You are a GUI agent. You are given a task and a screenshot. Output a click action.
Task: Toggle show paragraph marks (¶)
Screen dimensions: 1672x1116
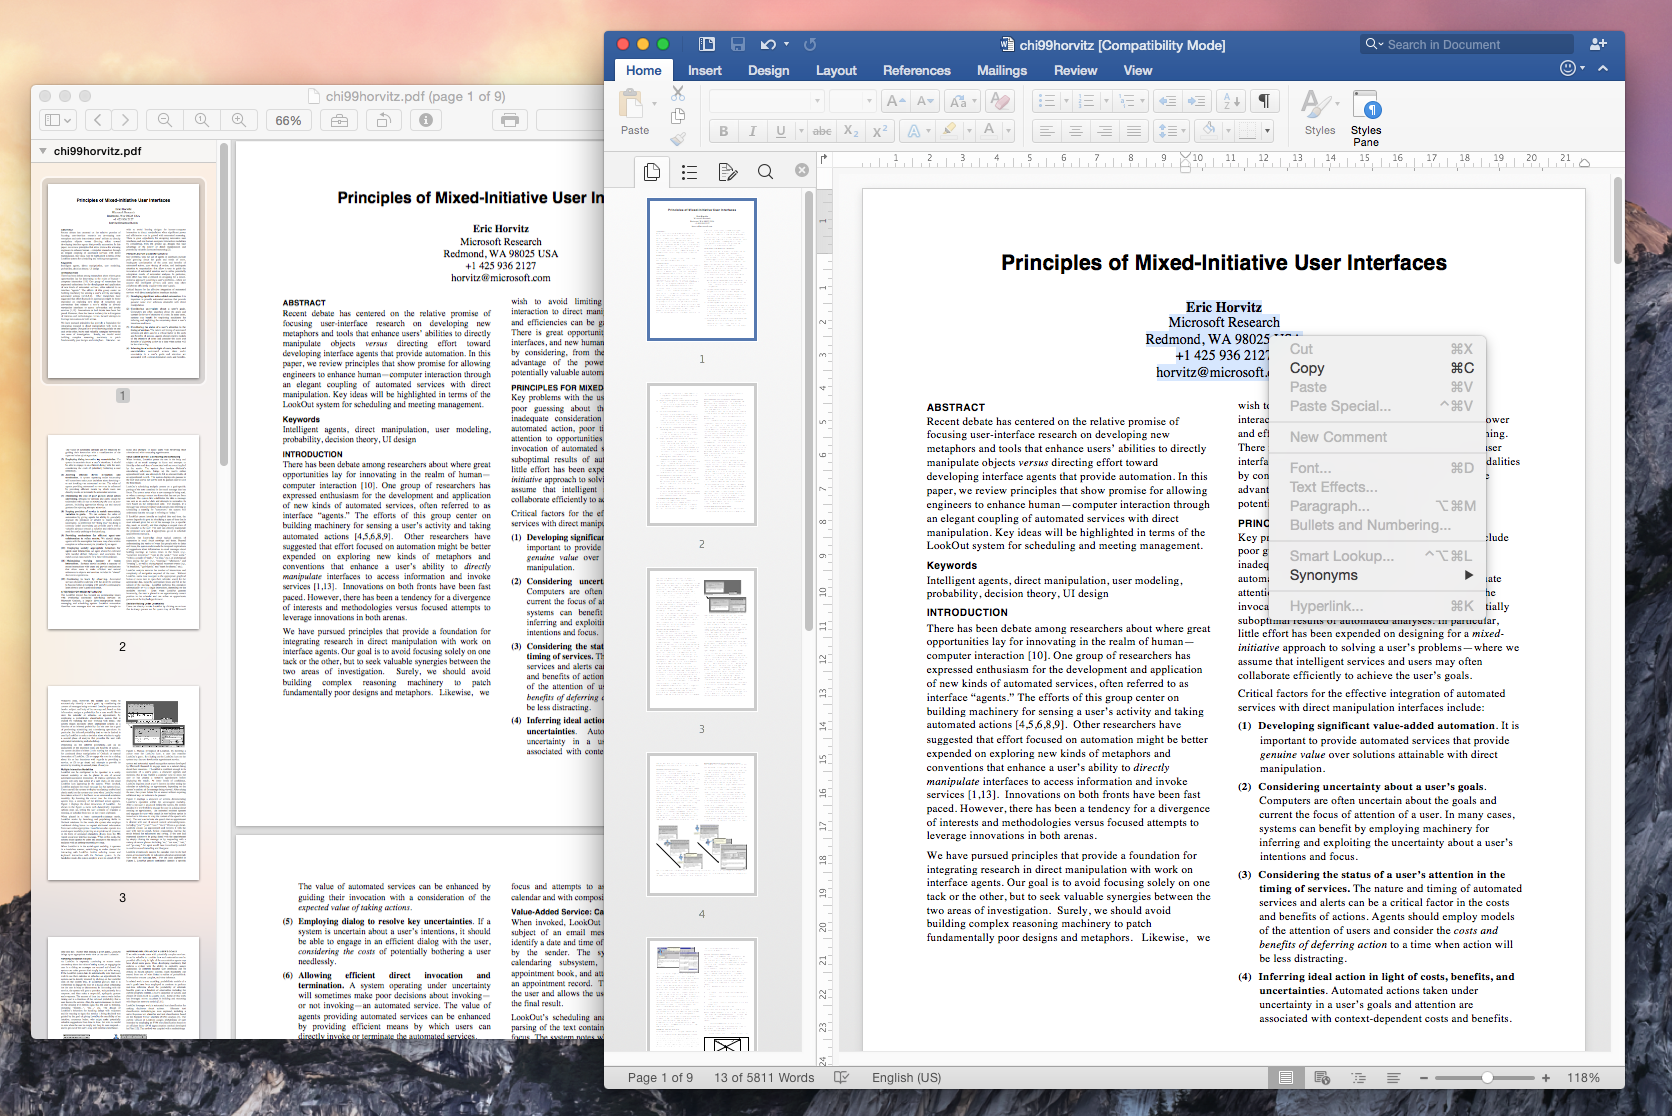pyautogui.click(x=1264, y=101)
